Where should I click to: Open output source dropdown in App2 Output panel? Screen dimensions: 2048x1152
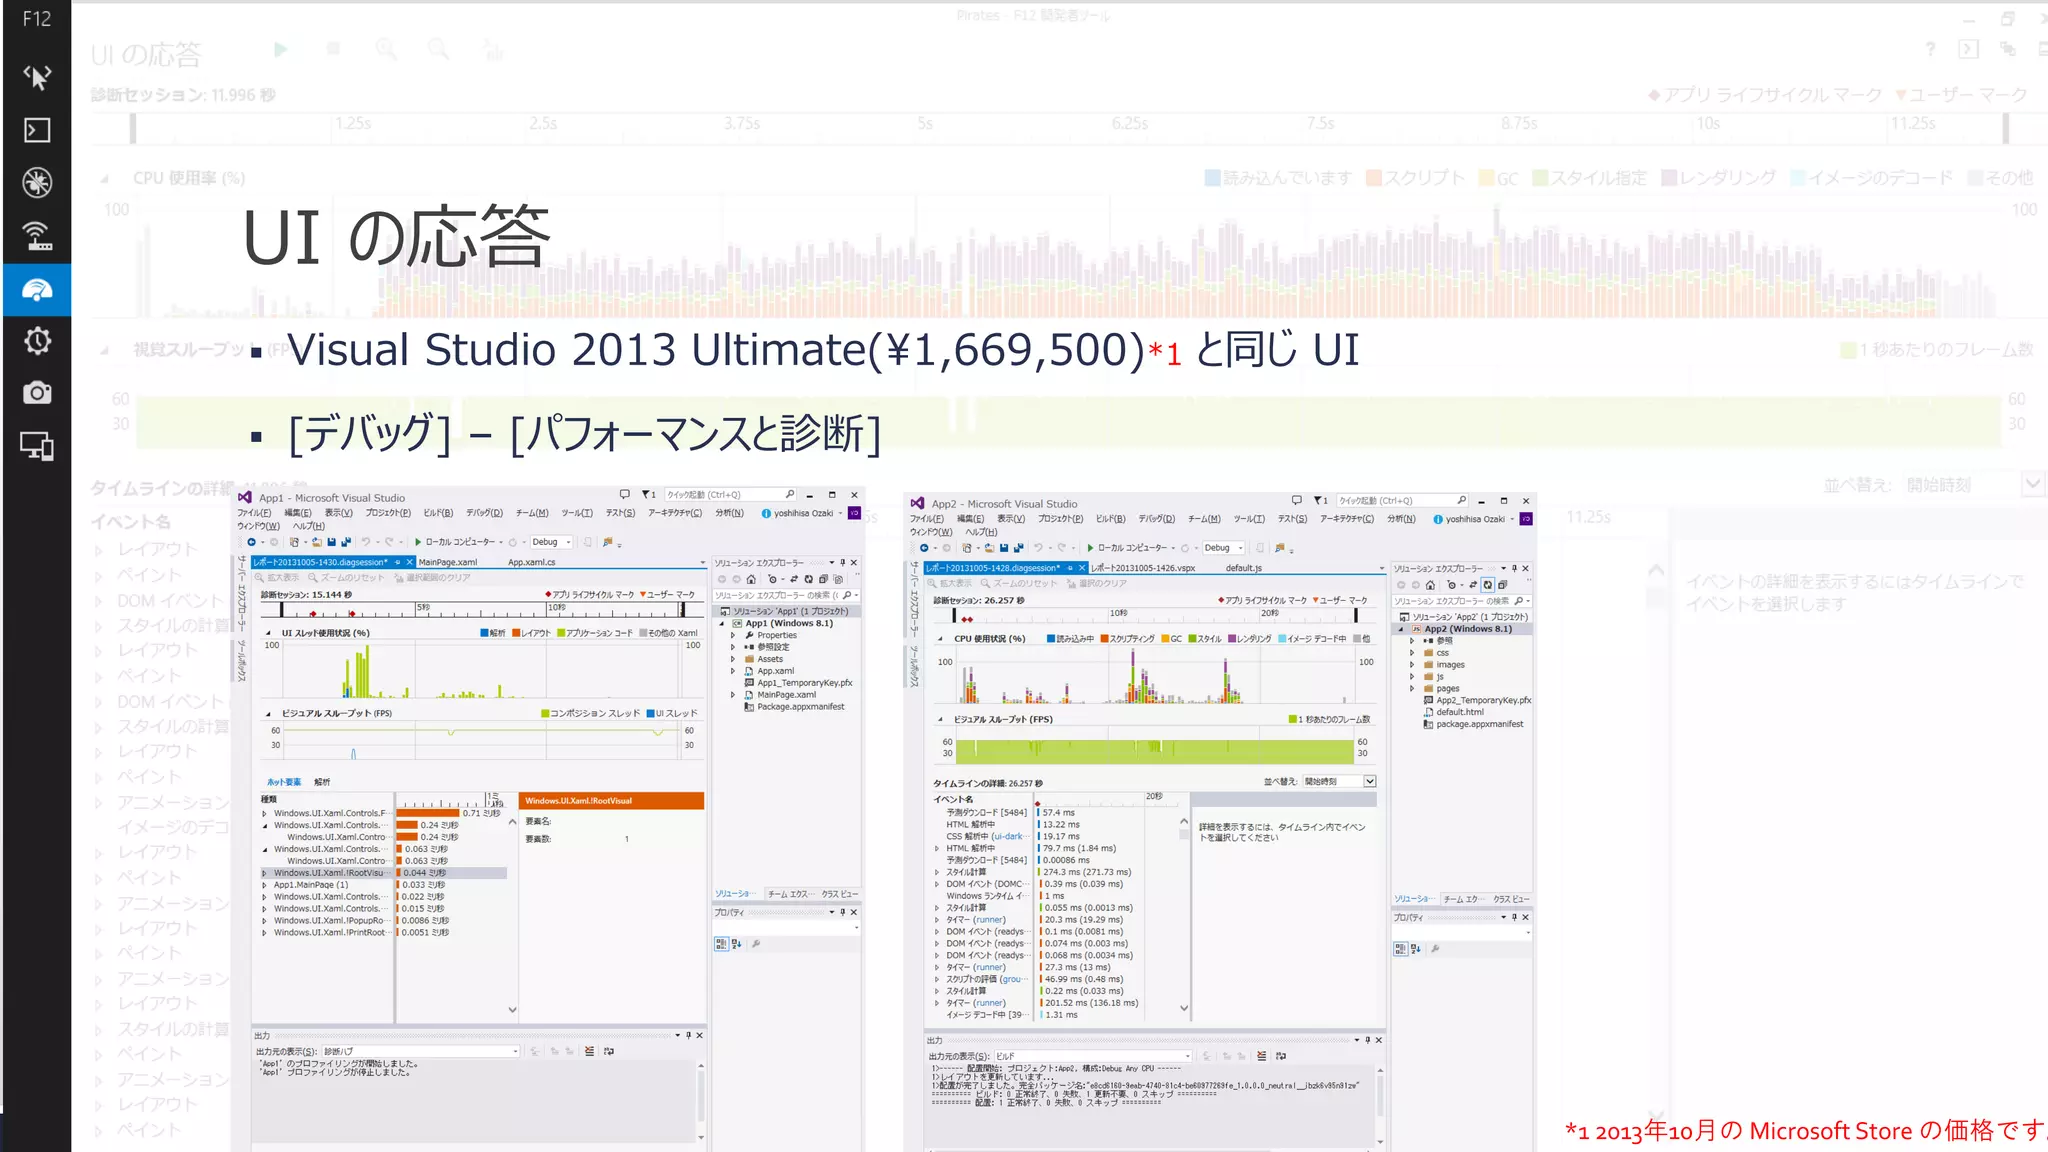click(x=1093, y=1056)
